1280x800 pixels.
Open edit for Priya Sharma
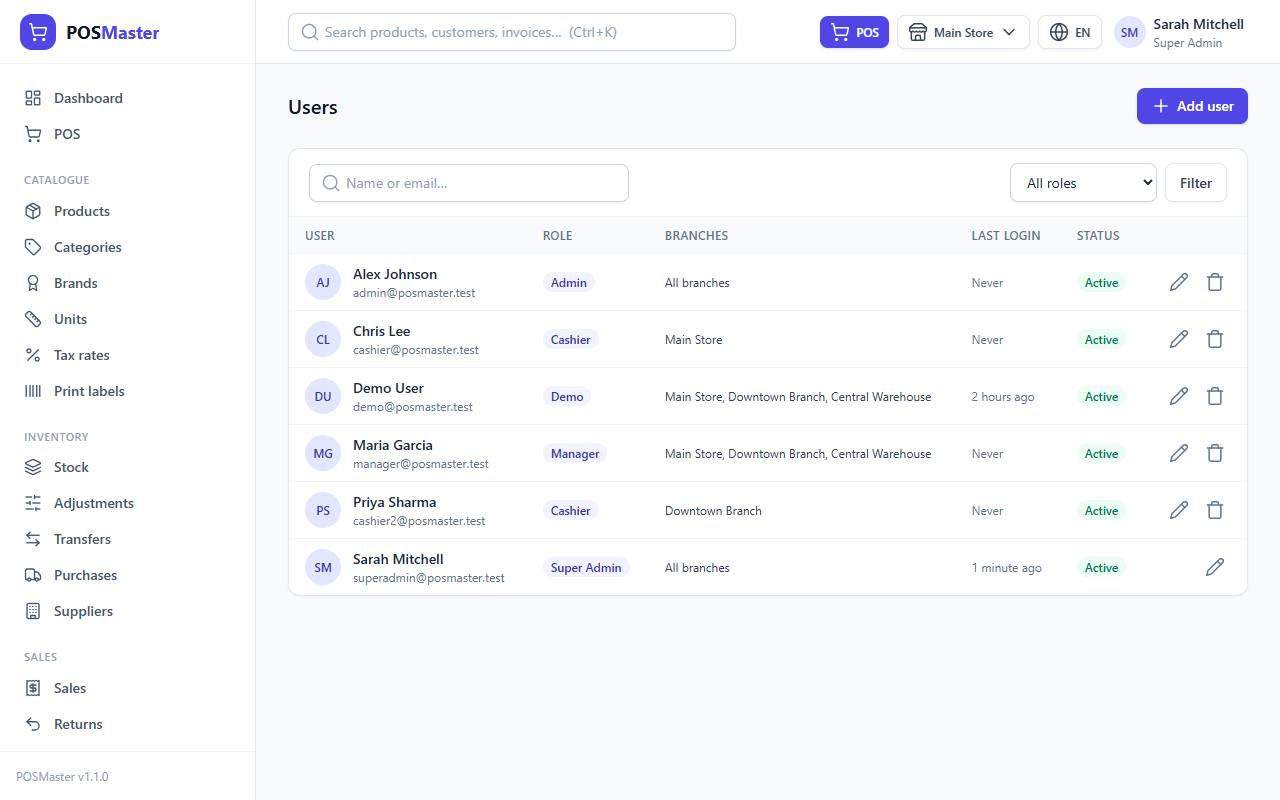[x=1179, y=510]
